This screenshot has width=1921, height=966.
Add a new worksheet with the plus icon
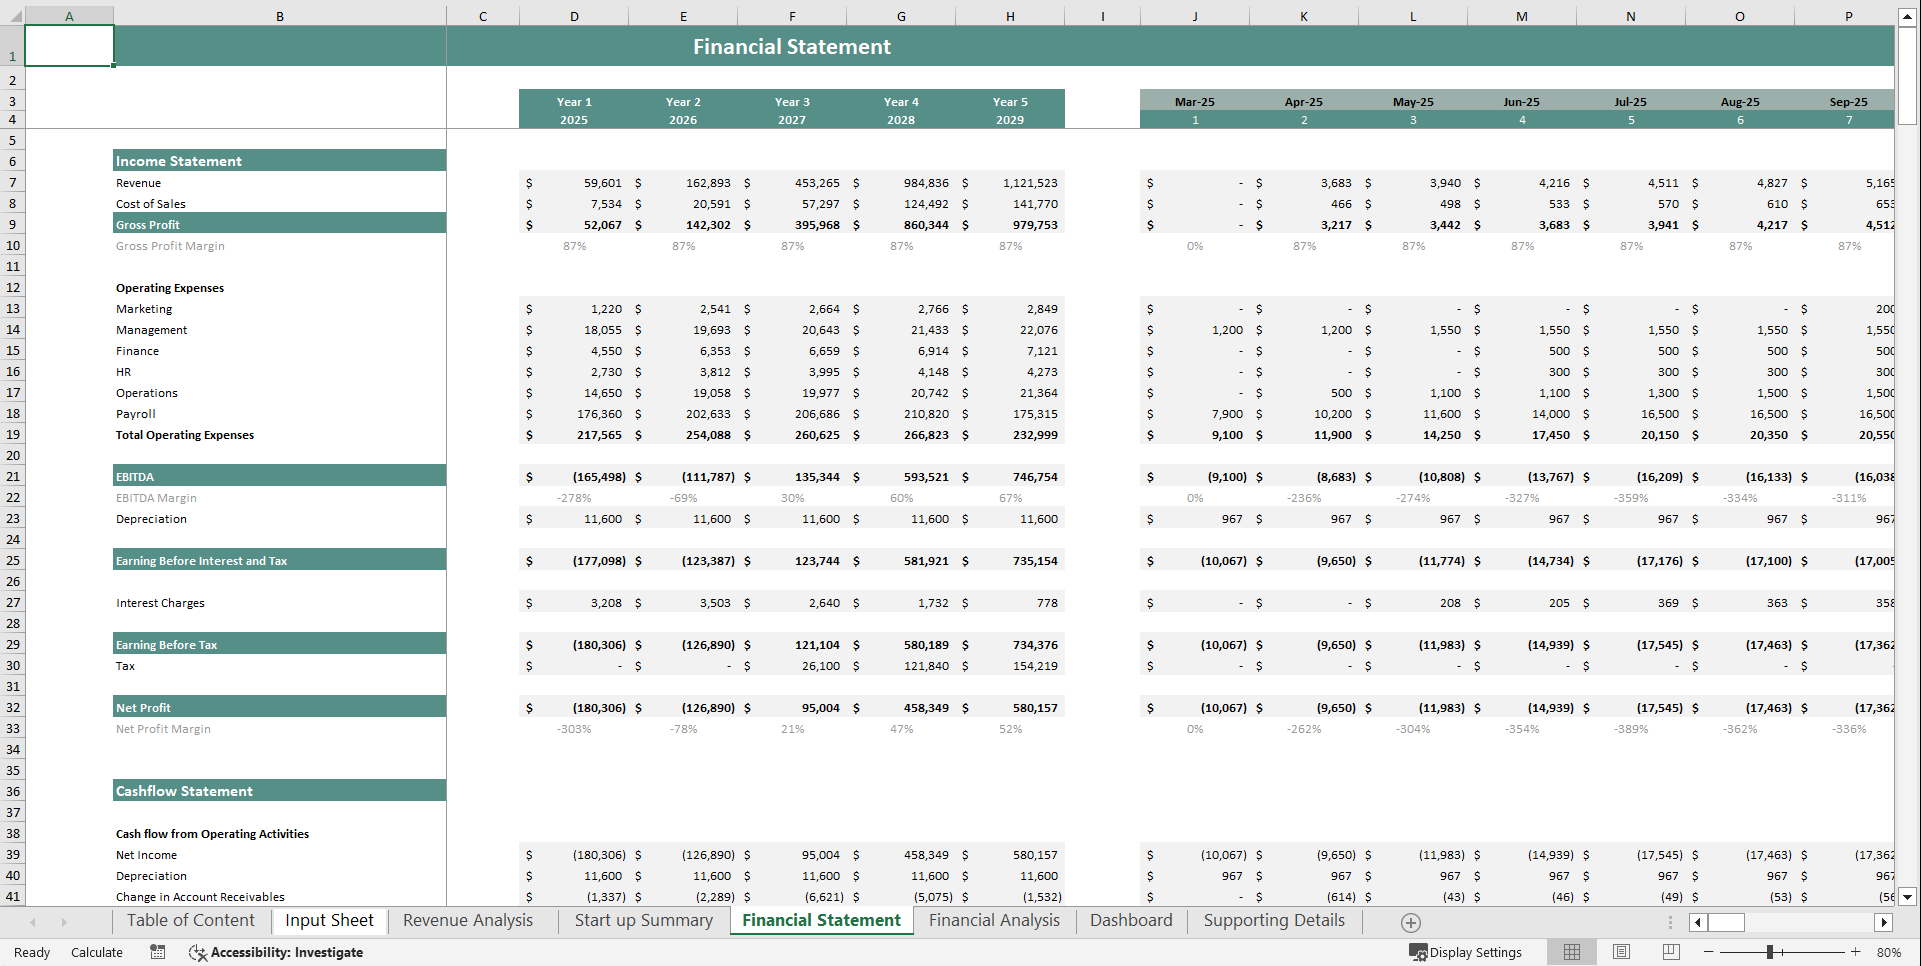point(1411,921)
